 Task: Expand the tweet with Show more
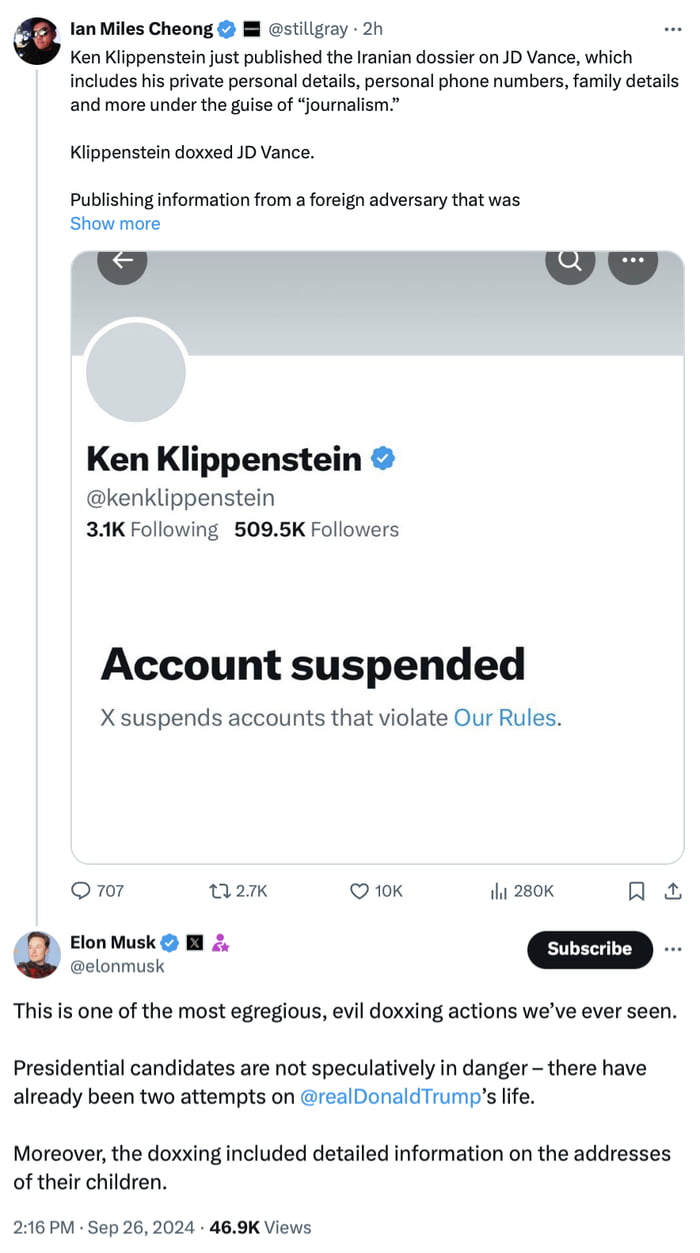[114, 223]
